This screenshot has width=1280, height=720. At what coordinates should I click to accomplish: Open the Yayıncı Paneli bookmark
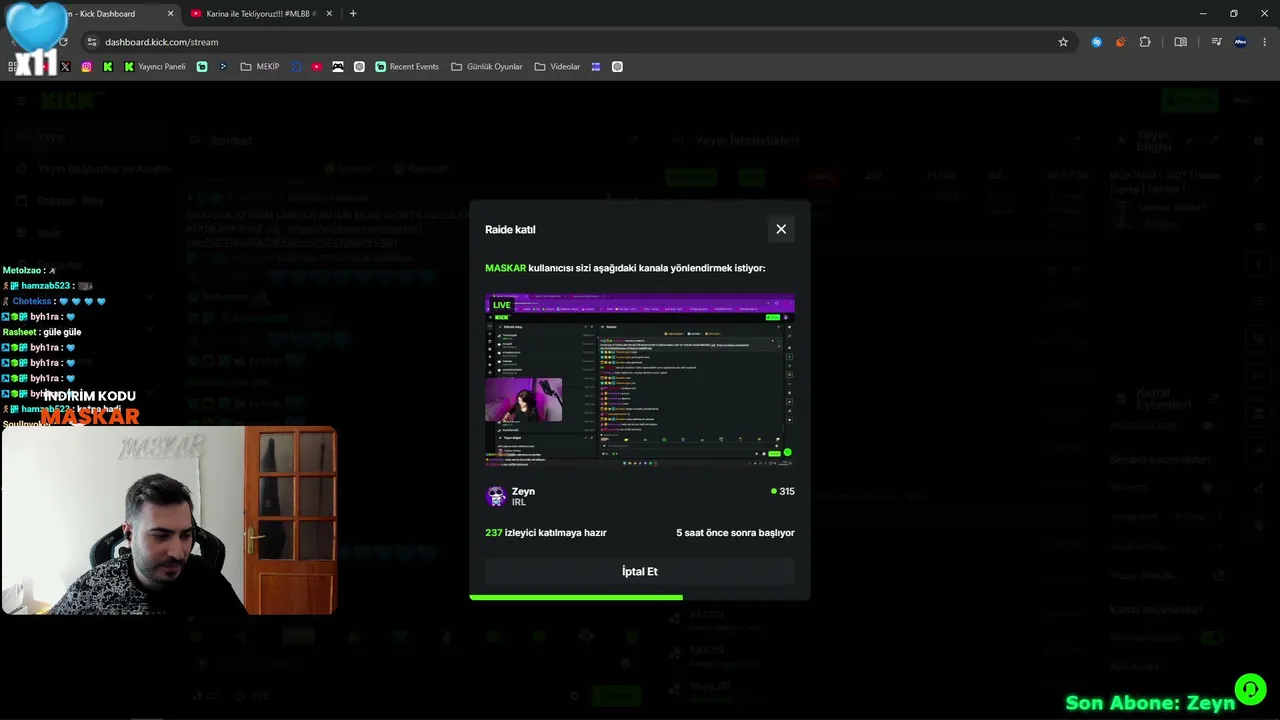coord(155,67)
